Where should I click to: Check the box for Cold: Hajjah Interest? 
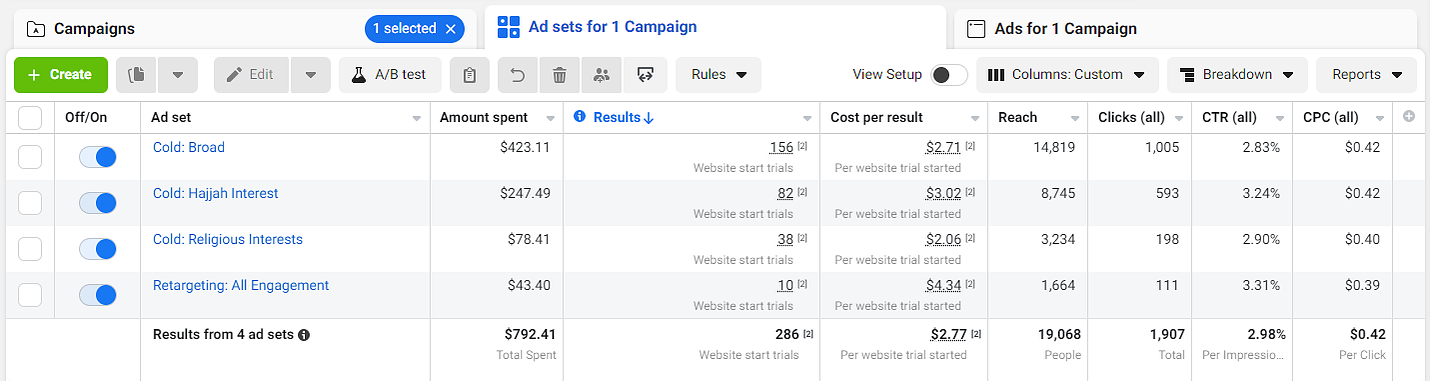(30, 203)
